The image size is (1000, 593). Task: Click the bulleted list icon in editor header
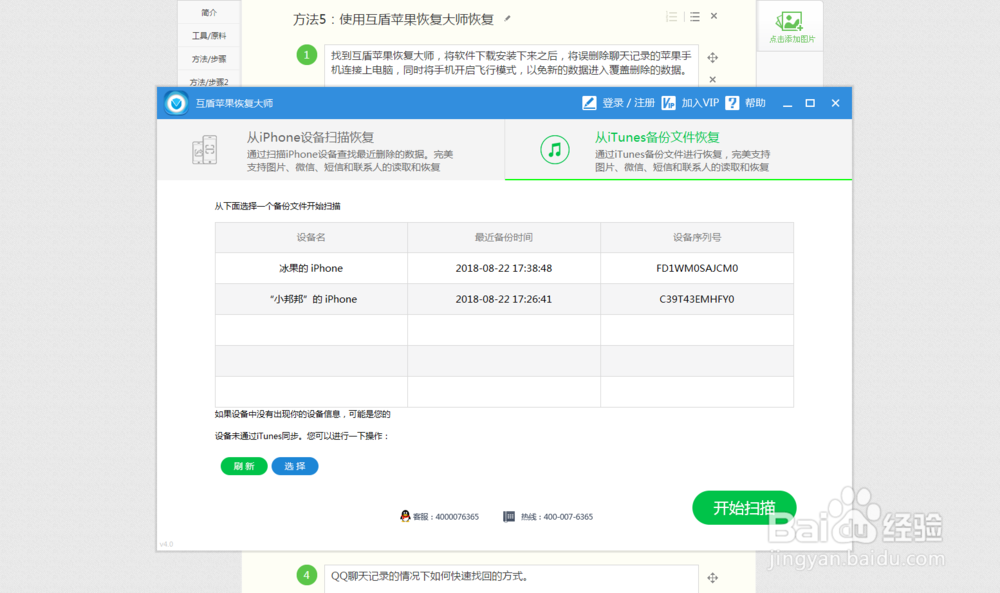click(695, 17)
